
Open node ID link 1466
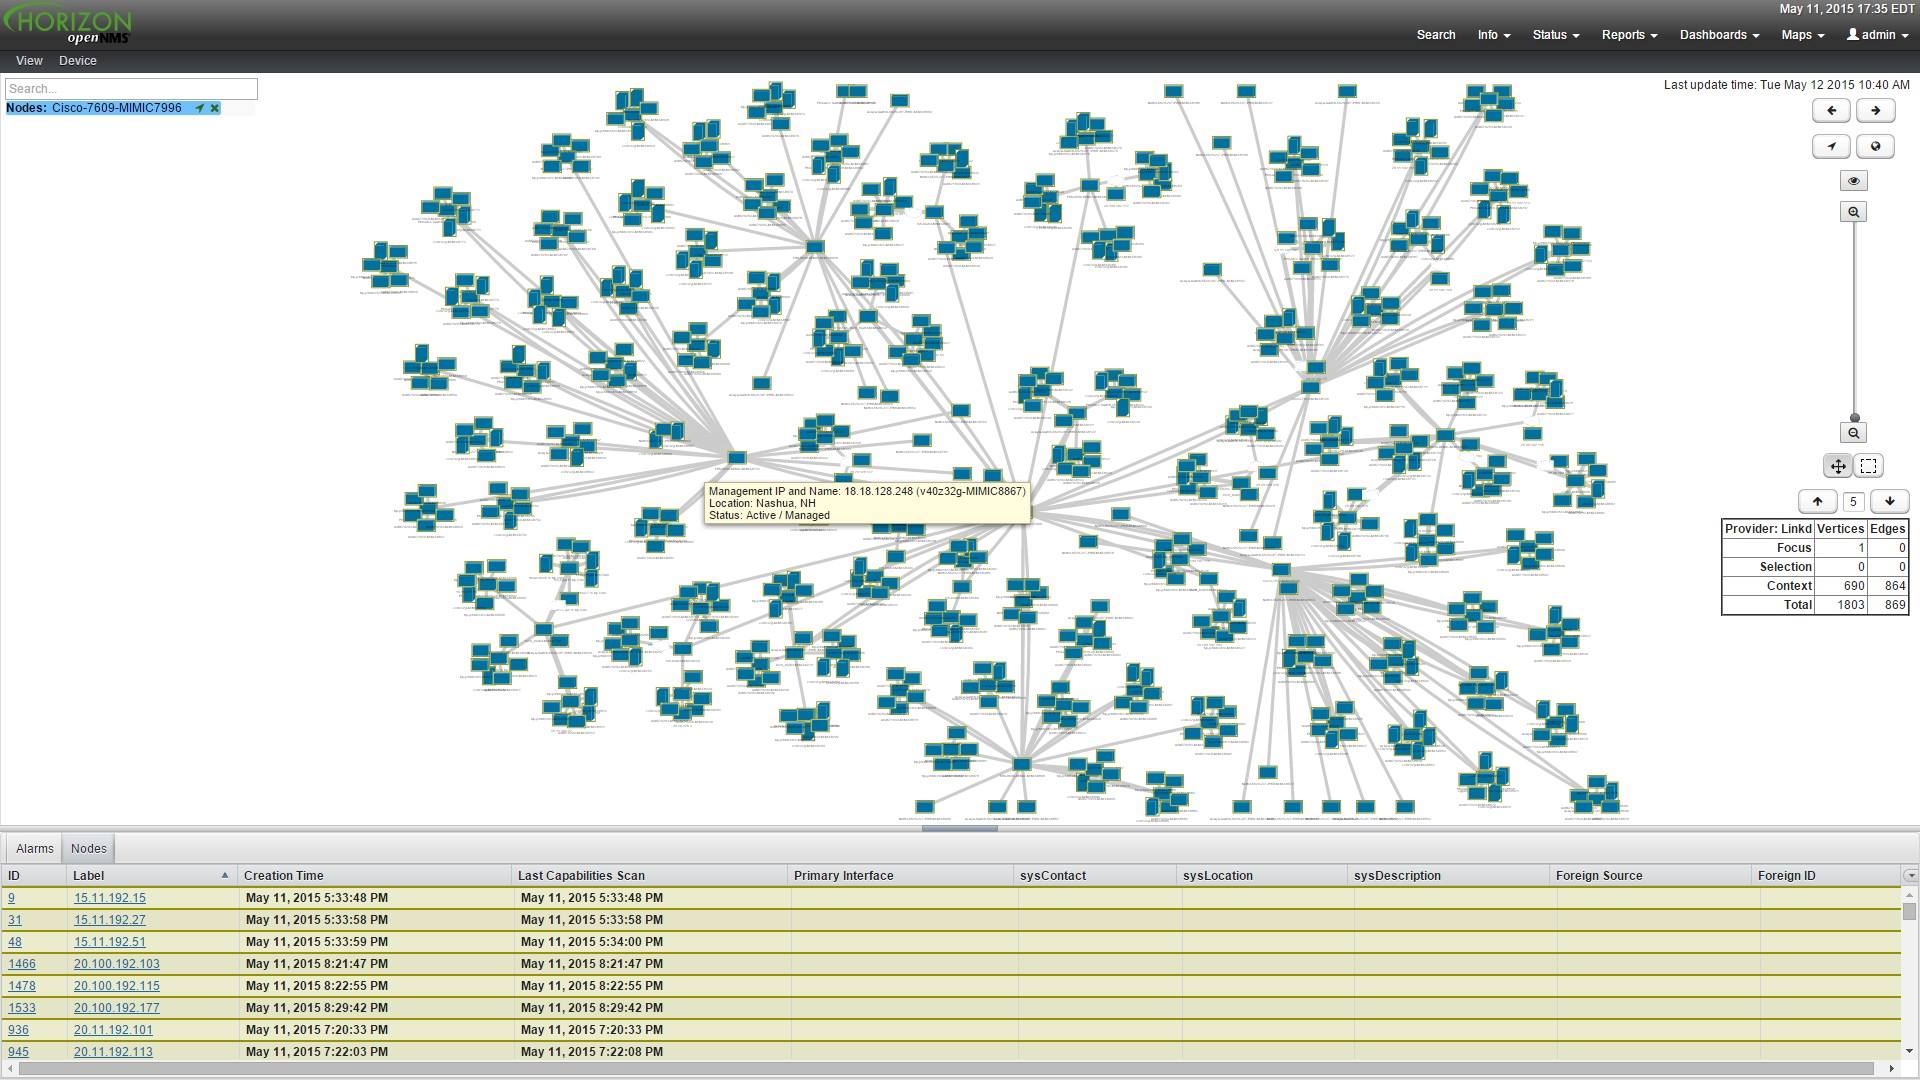point(22,964)
